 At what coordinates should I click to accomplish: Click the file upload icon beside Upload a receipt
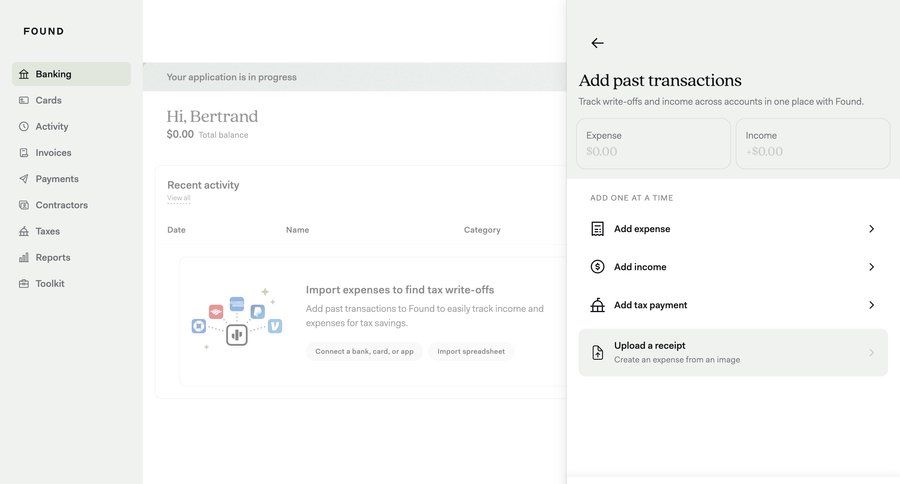pos(598,353)
